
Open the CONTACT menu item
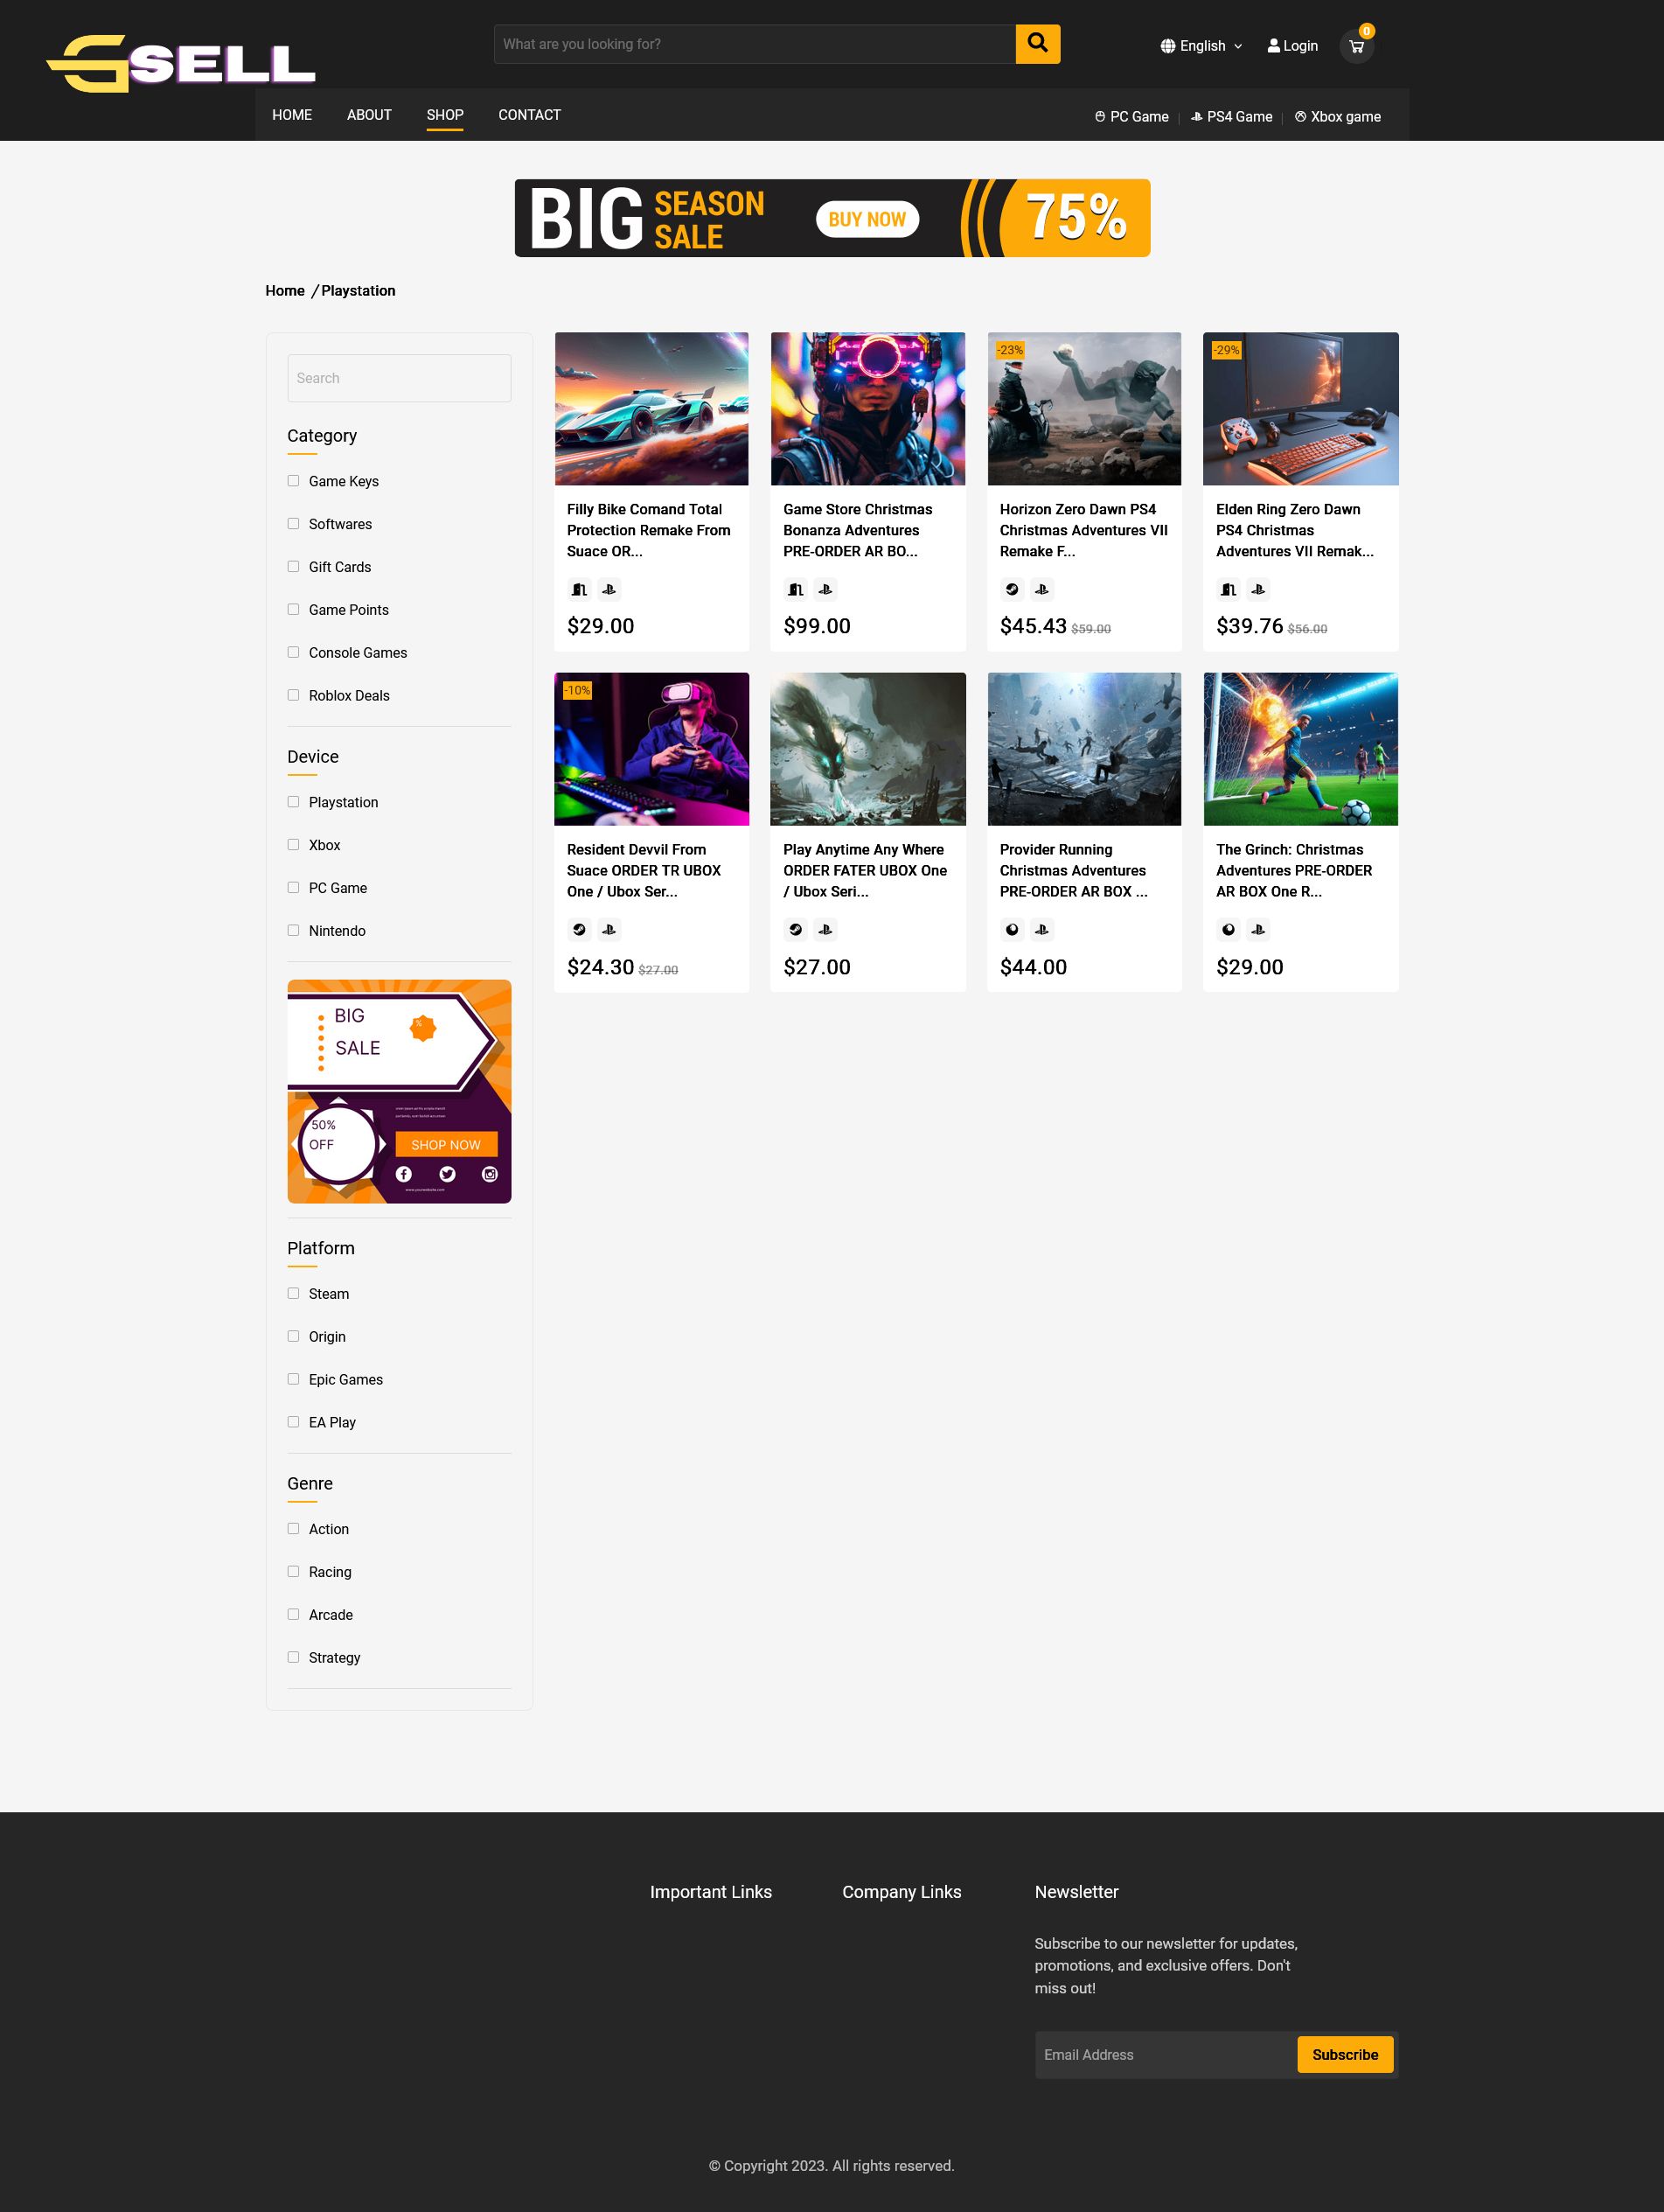[x=530, y=115]
